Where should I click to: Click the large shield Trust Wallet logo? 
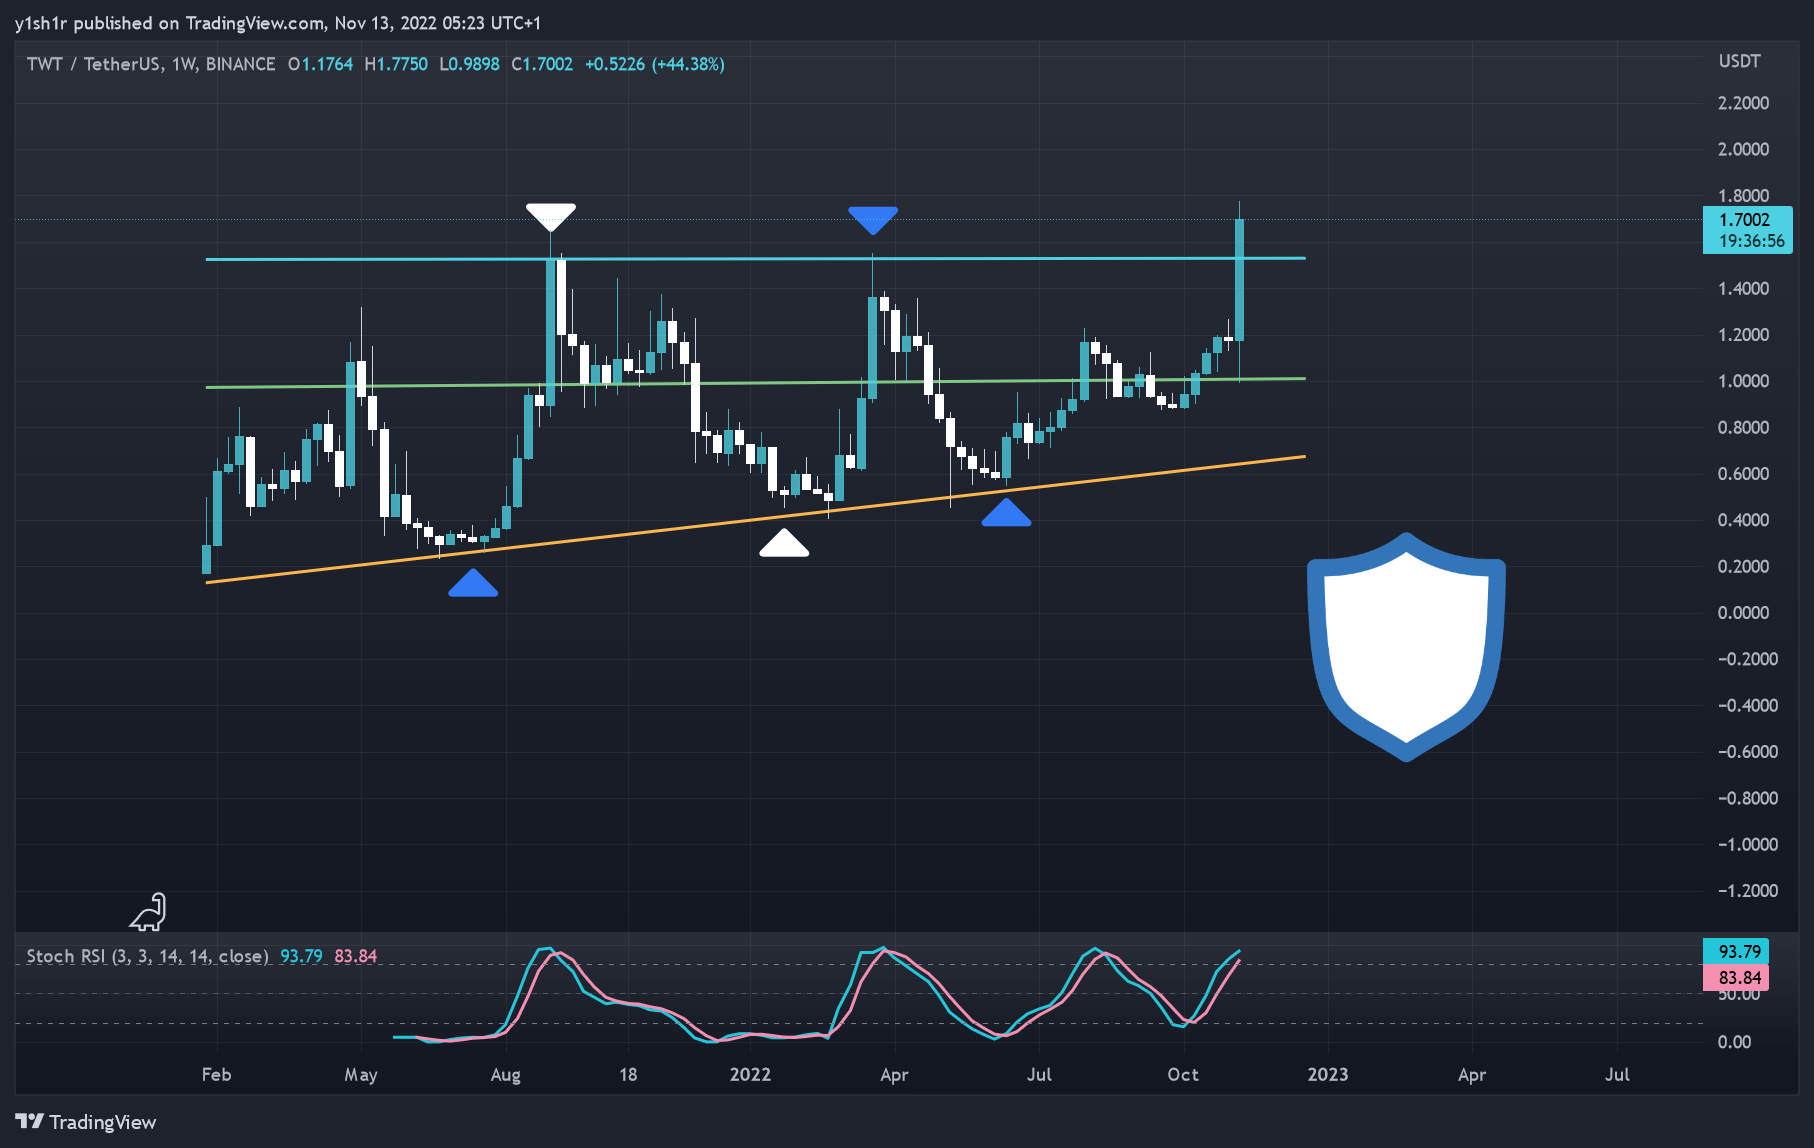1406,647
